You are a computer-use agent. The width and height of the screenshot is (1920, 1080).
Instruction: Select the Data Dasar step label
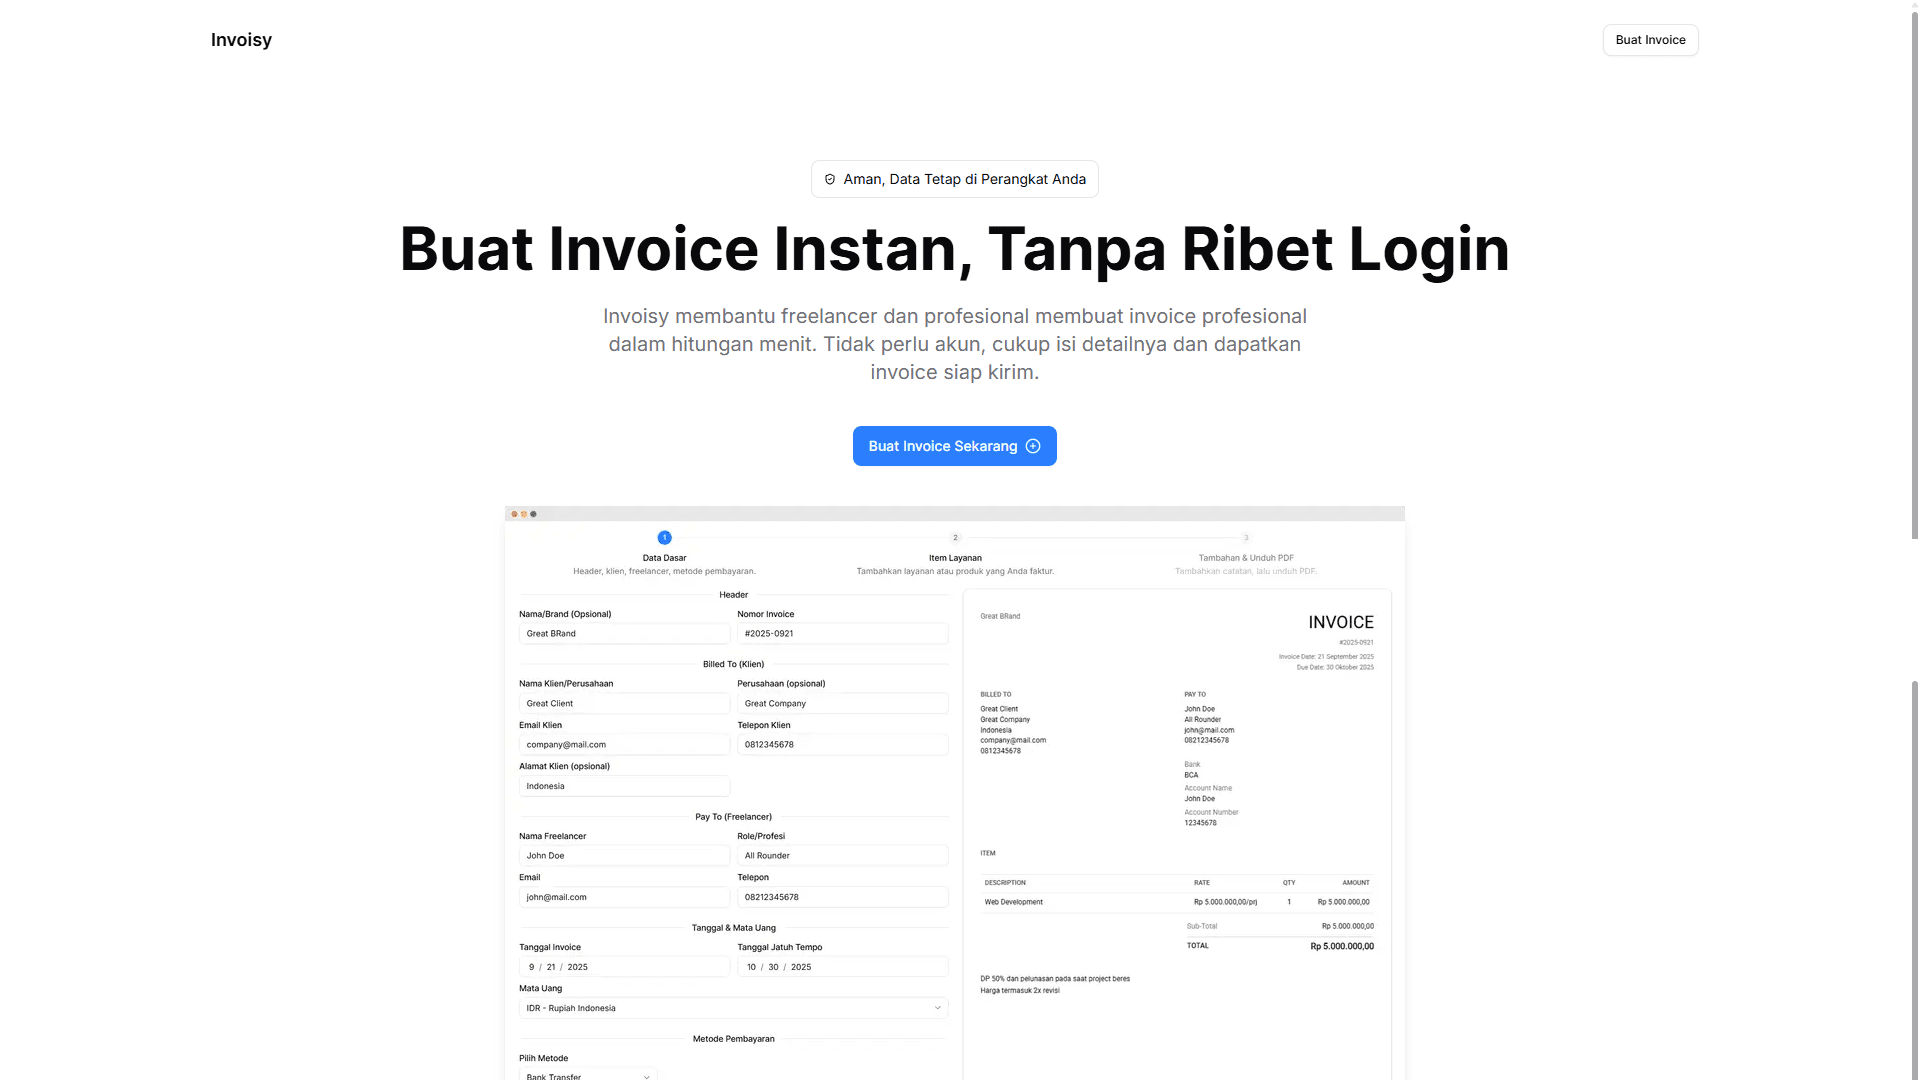(664, 558)
